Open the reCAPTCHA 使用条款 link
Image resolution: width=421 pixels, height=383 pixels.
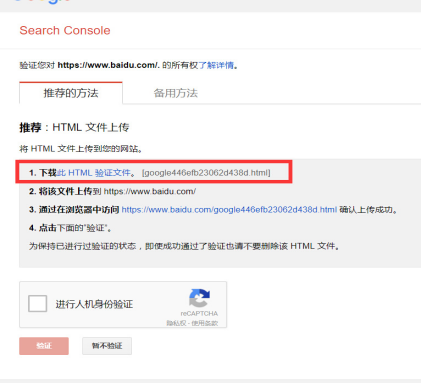pos(205,323)
